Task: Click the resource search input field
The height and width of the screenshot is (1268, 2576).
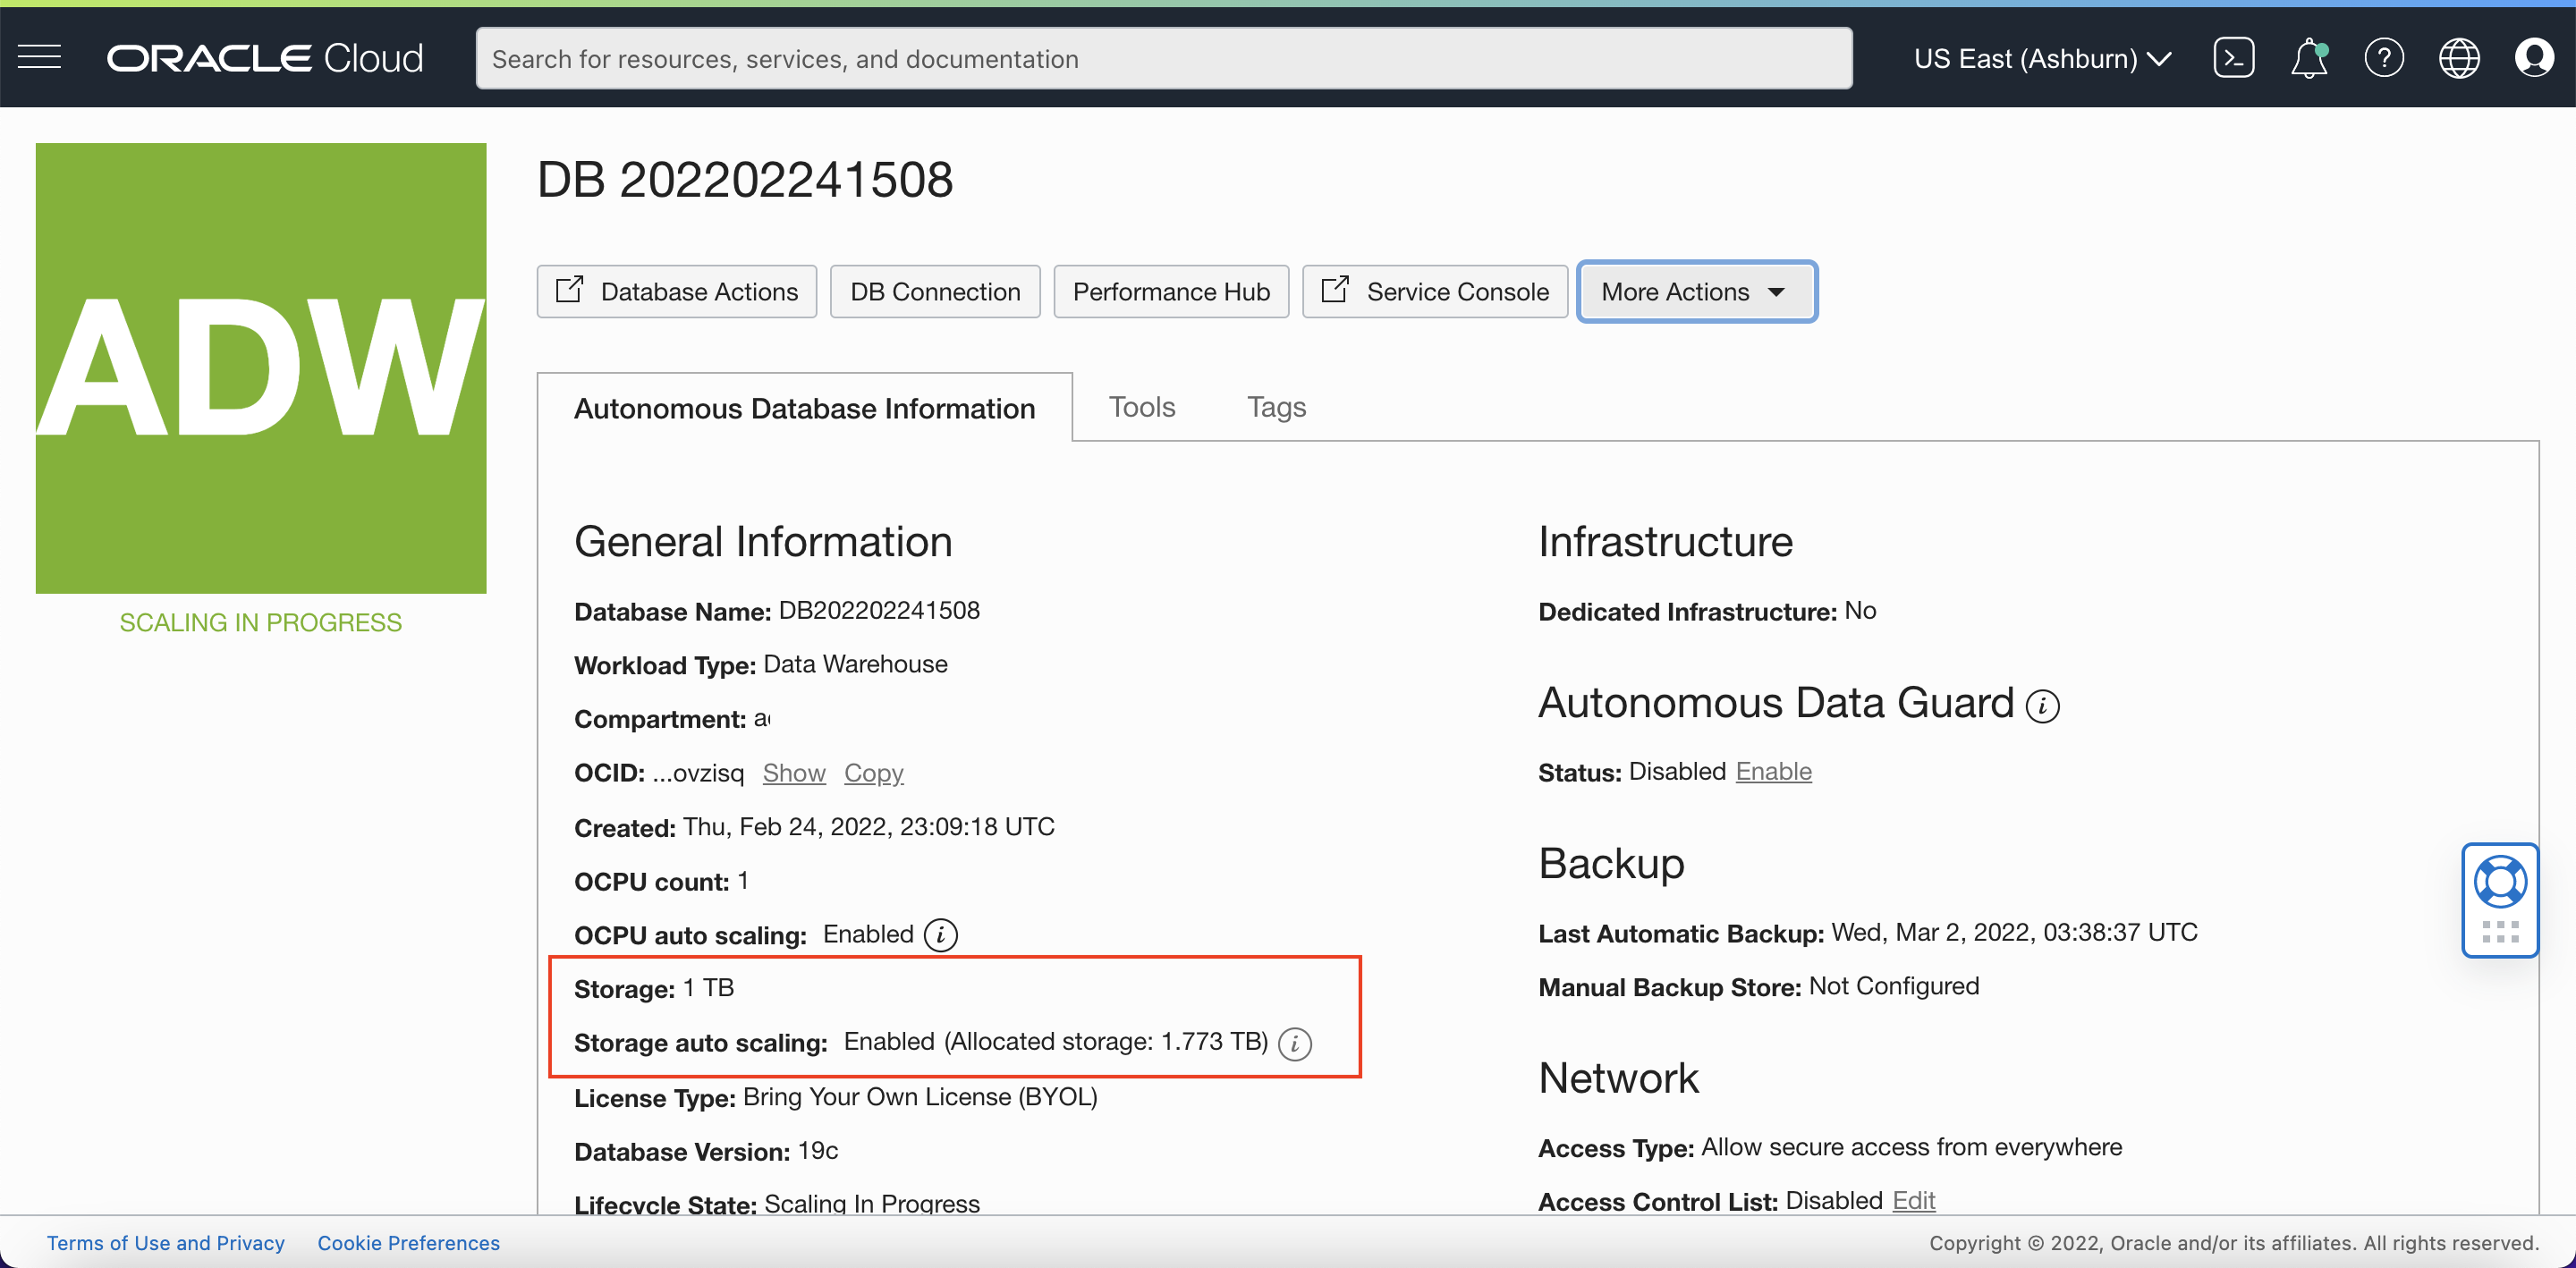Action: coord(1163,59)
